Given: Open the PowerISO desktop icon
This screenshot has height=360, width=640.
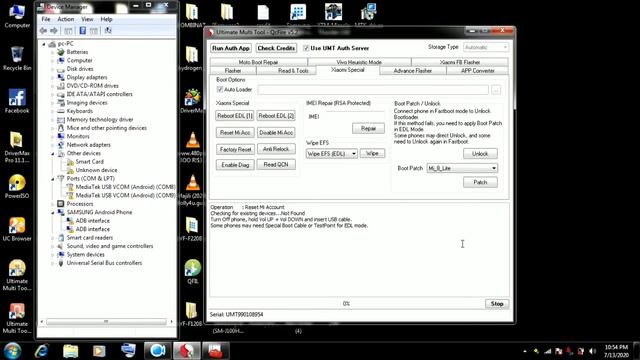Looking at the screenshot, I should pyautogui.click(x=17, y=187).
